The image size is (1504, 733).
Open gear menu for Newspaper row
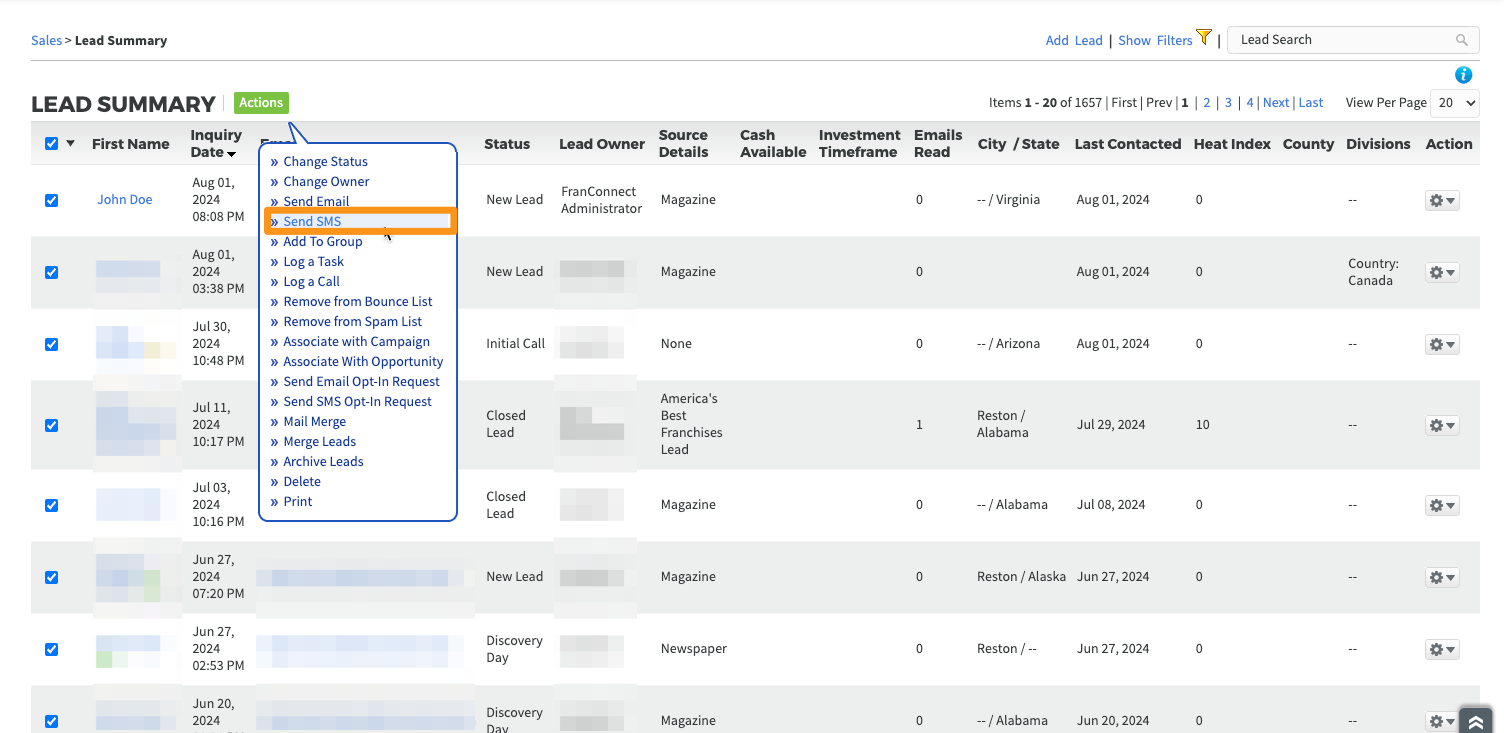click(1442, 649)
